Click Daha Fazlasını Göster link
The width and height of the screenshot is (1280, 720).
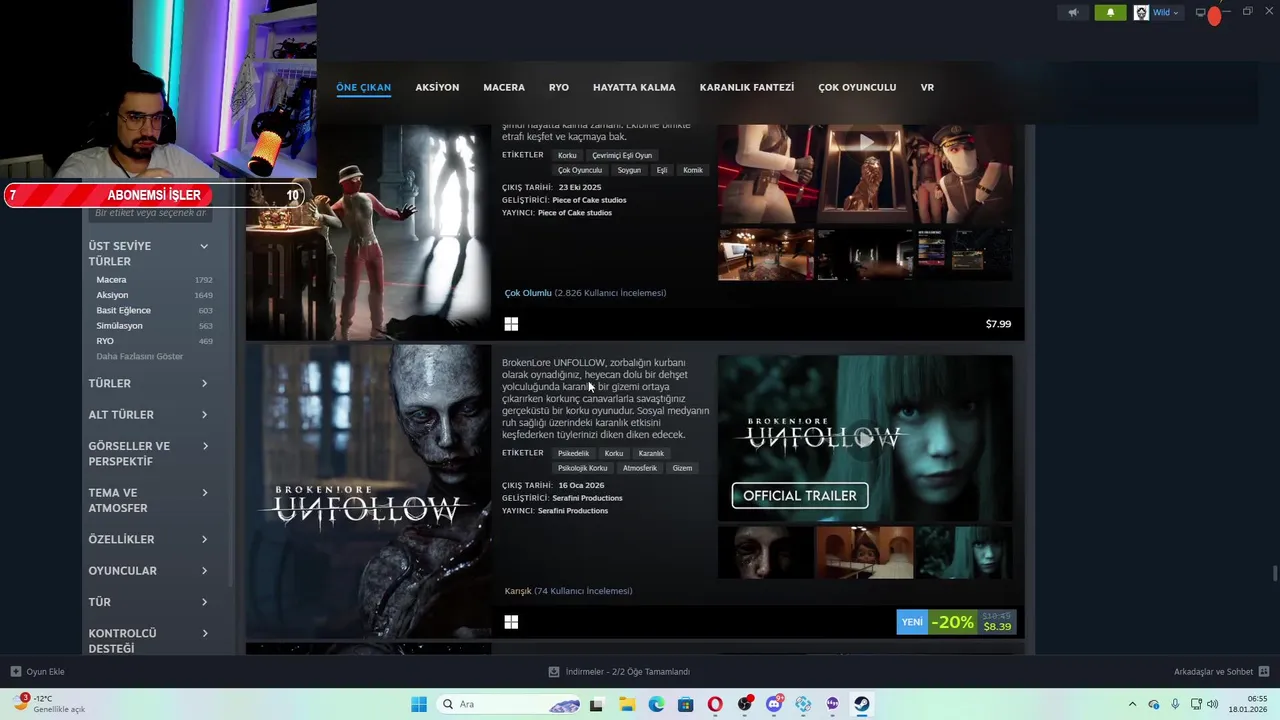139,356
